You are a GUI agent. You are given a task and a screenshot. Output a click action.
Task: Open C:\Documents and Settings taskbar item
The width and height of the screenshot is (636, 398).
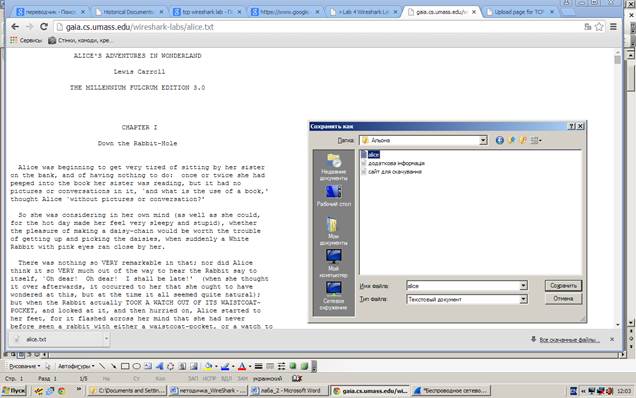click(127, 391)
